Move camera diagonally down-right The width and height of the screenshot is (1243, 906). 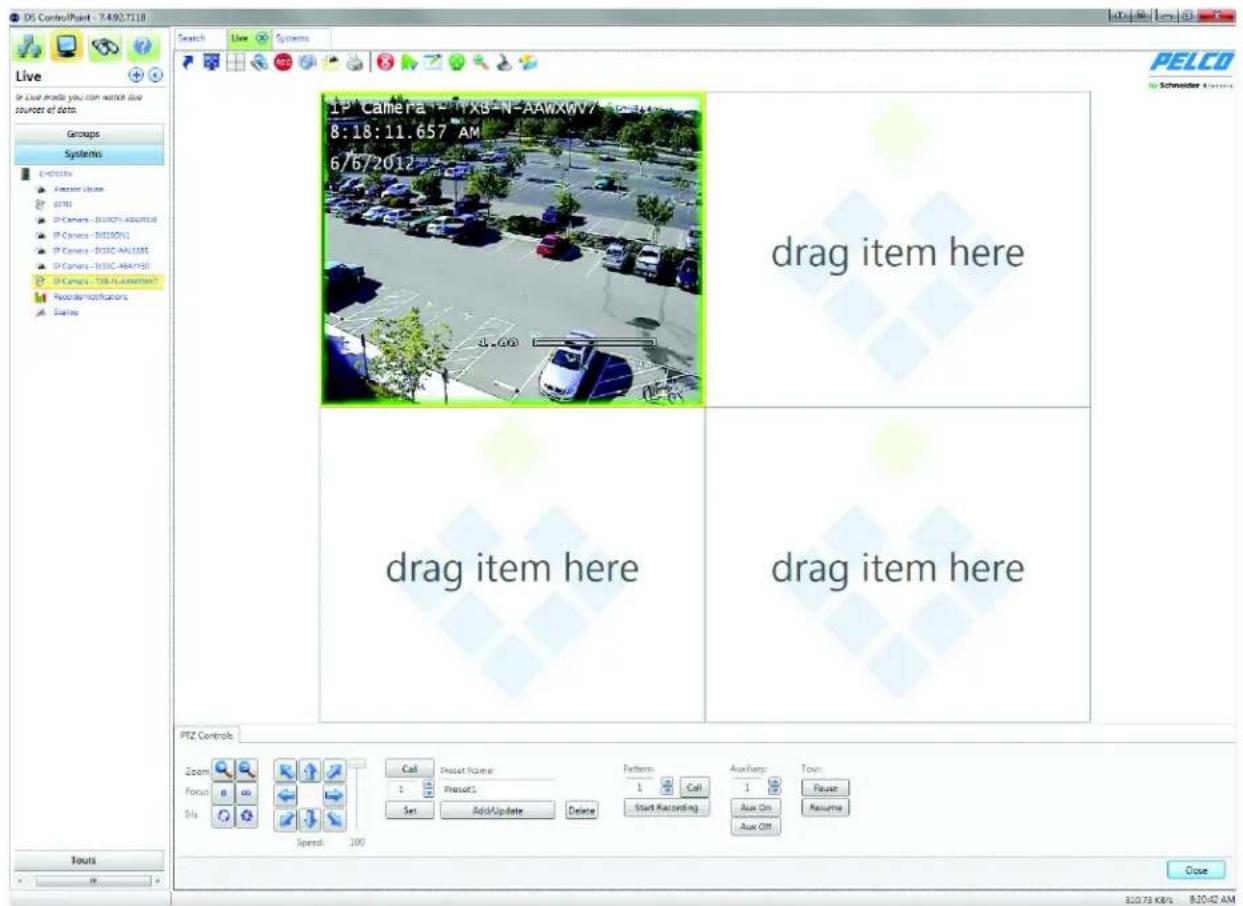pos(333,819)
